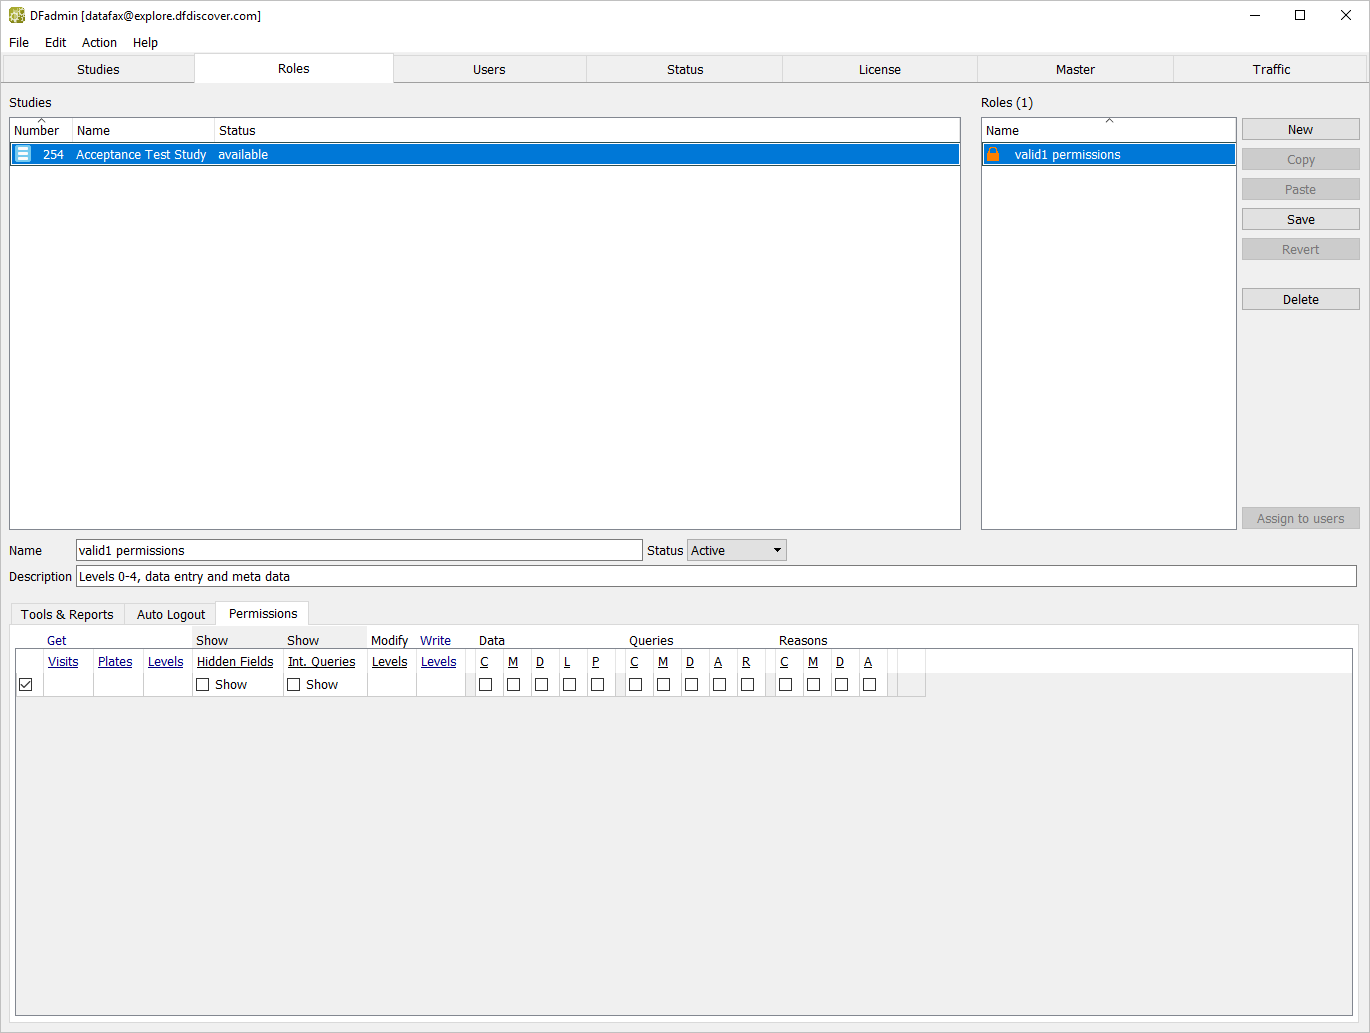Switch to the Users tab
Image resolution: width=1370 pixels, height=1033 pixels.
(489, 70)
